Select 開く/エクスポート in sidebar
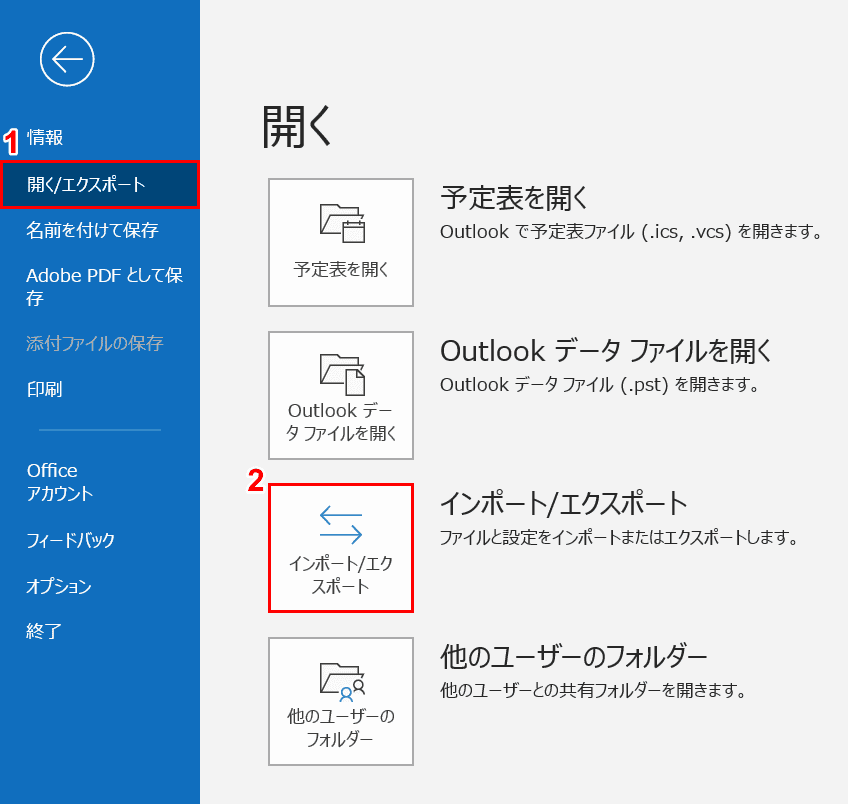 pos(100,184)
